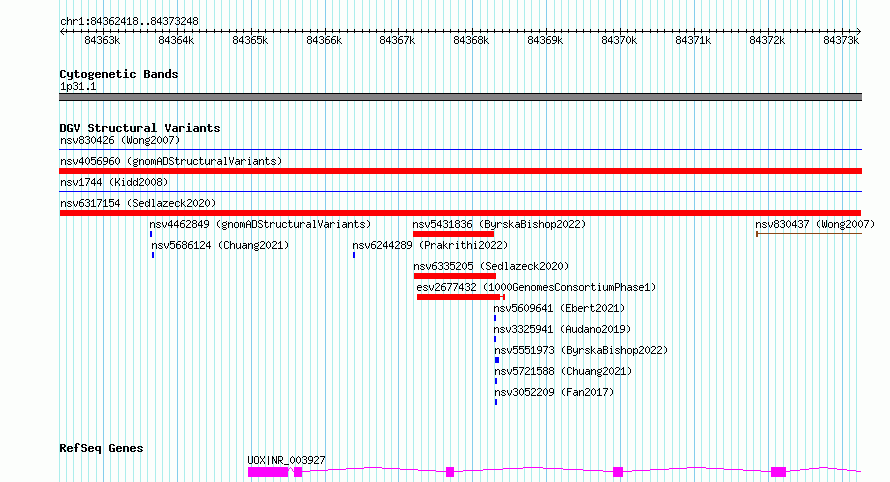Click the blue marker under nsv4462849

pos(151,234)
